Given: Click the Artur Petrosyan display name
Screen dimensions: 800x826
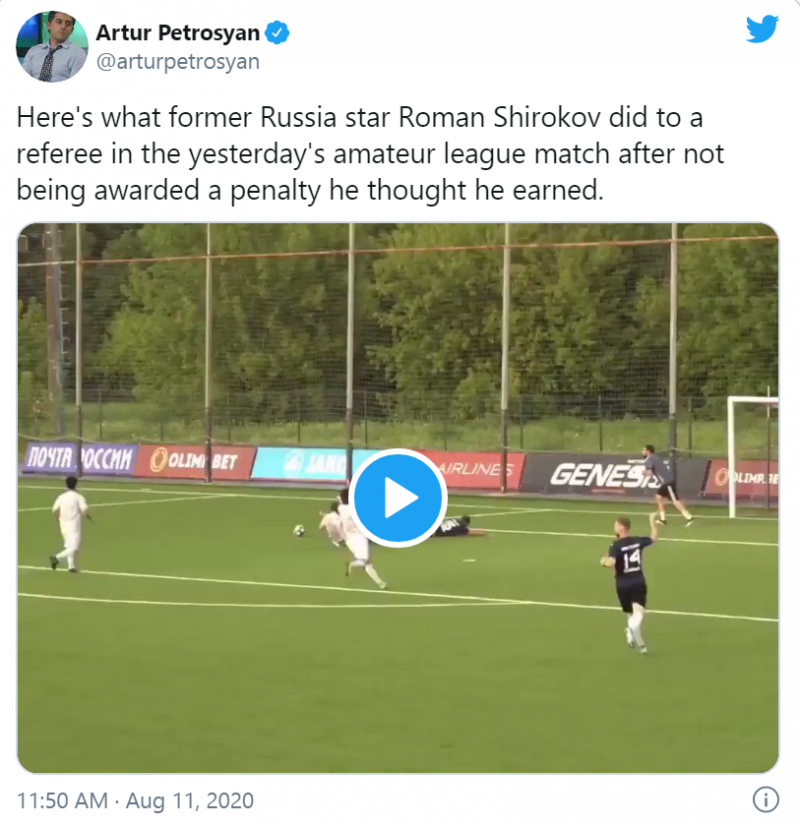Looking at the screenshot, I should [177, 33].
